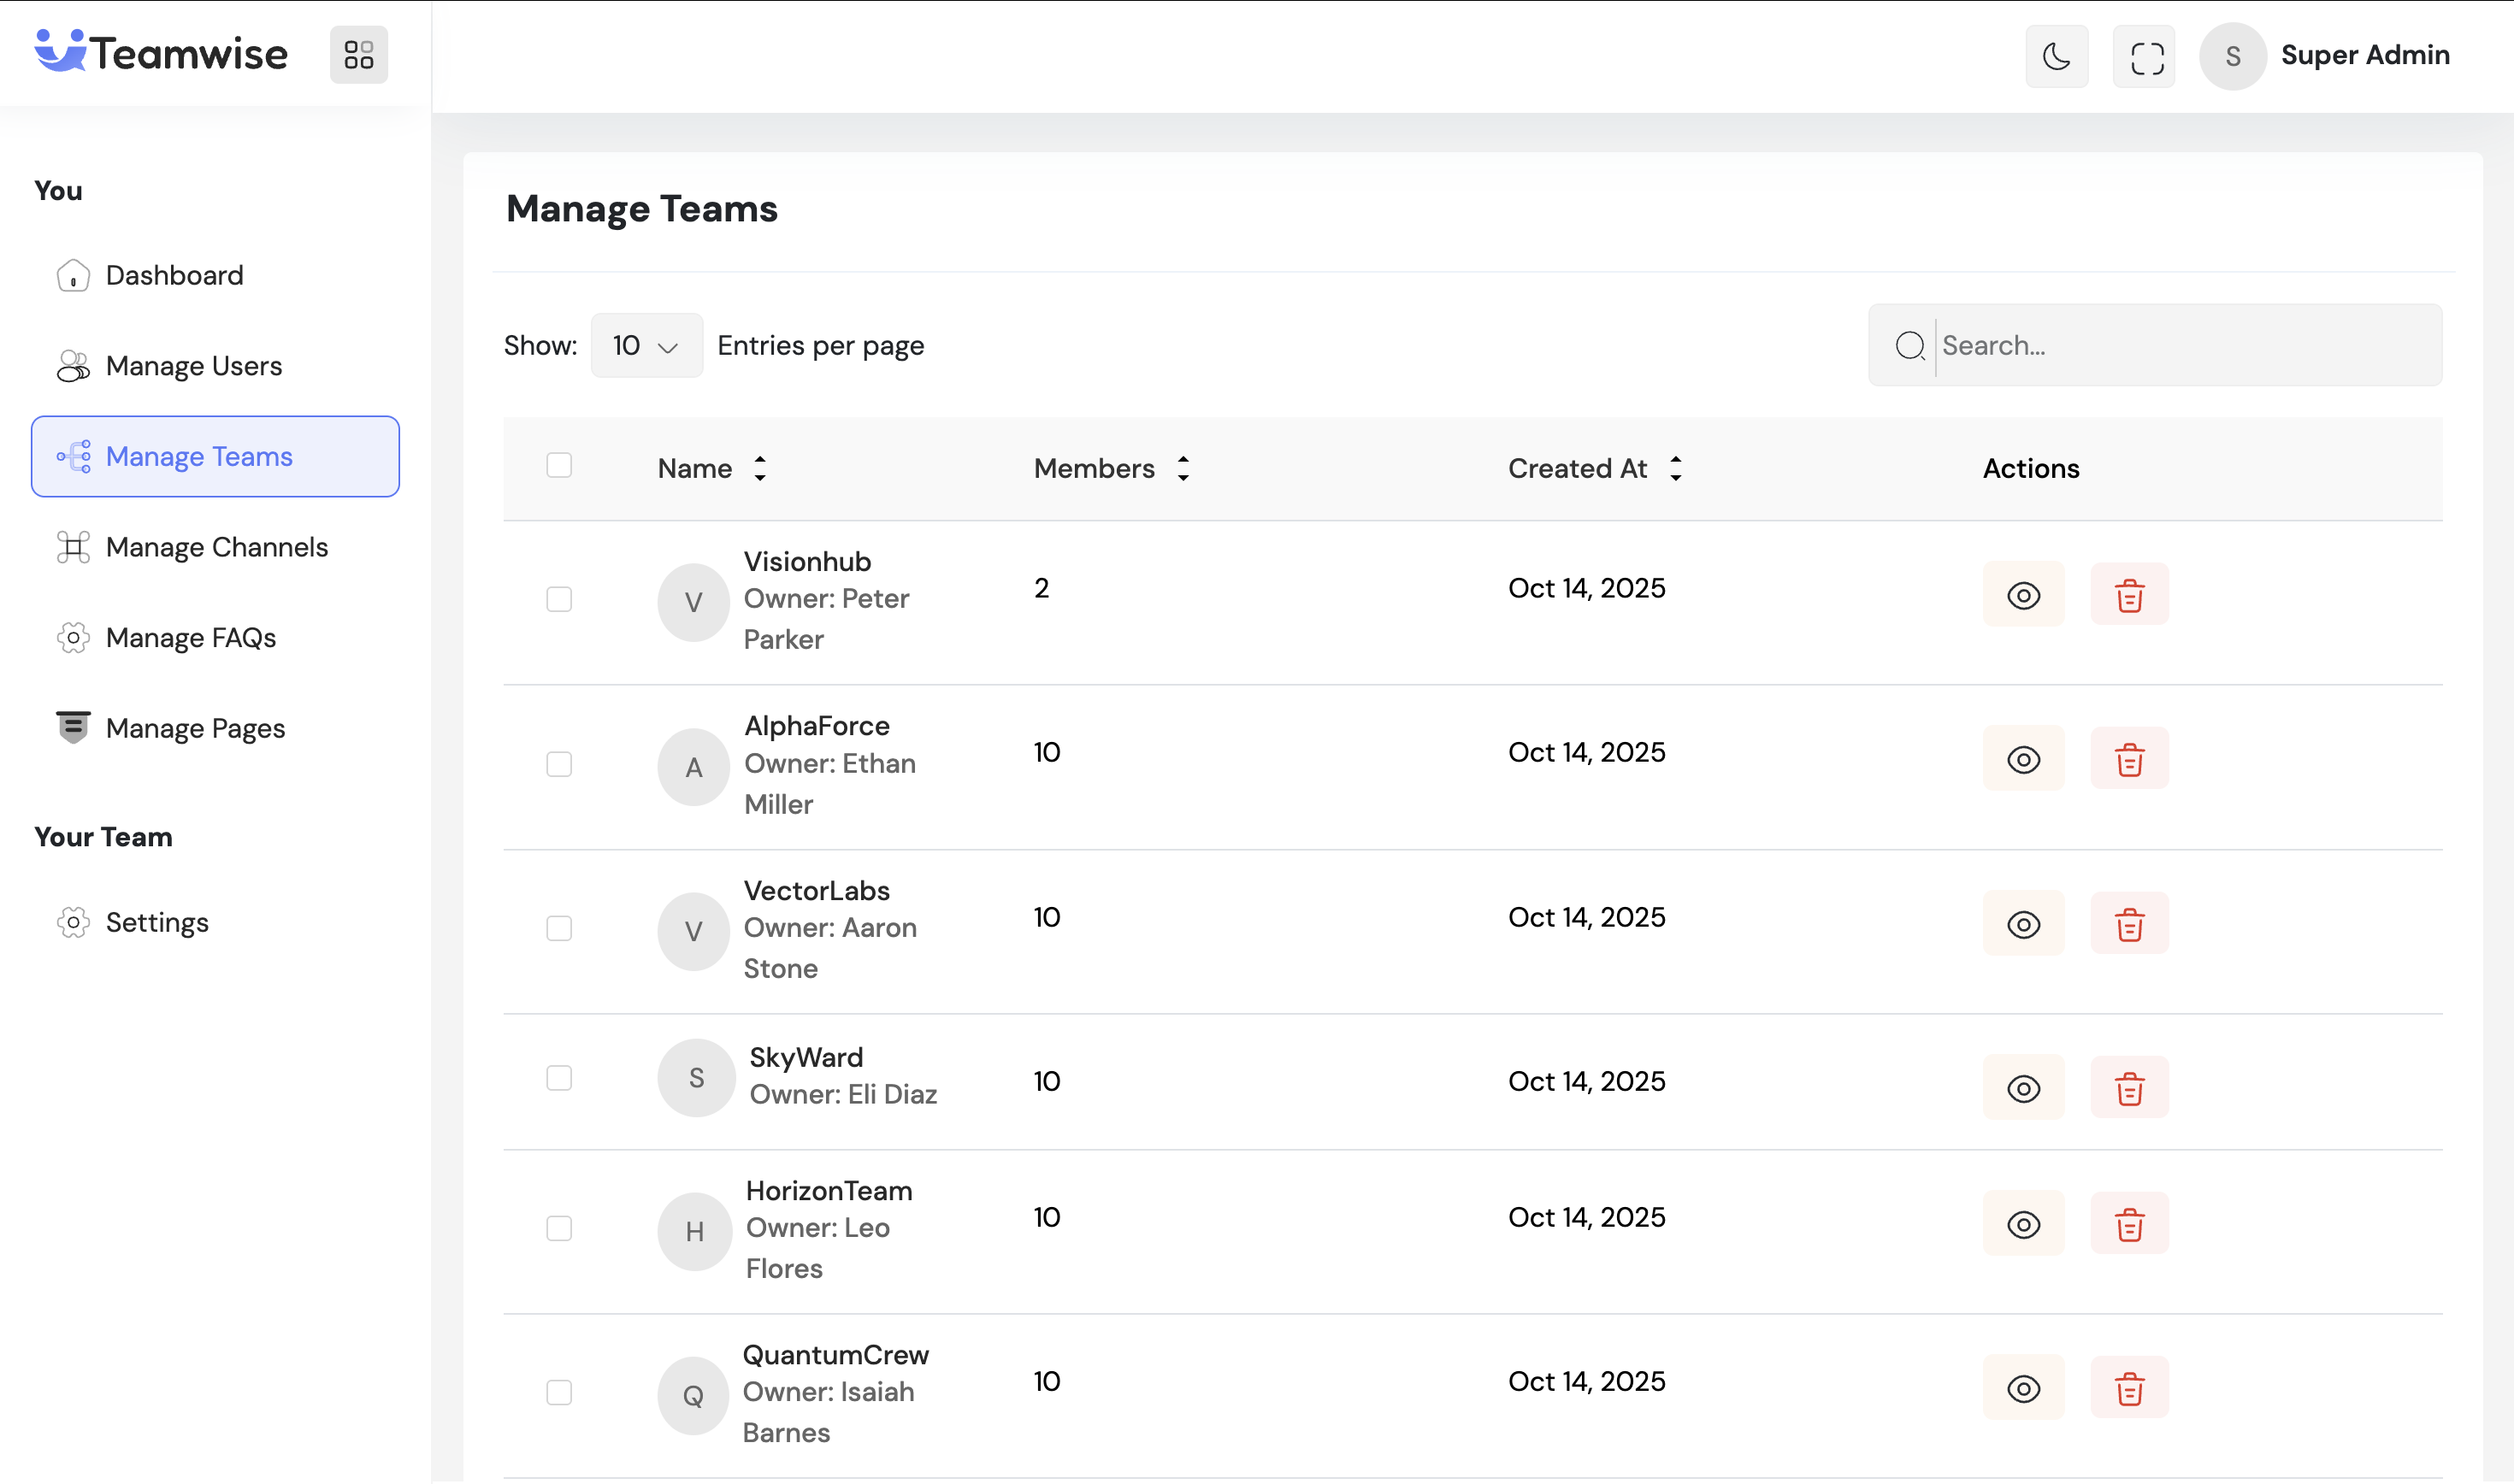Viewport: 2514px width, 1484px height.
Task: Click the sidebar grid toggle icon
Action: 359,54
